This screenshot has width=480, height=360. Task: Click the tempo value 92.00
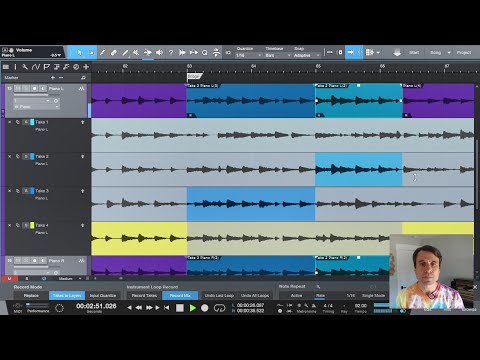pyautogui.click(x=361, y=306)
